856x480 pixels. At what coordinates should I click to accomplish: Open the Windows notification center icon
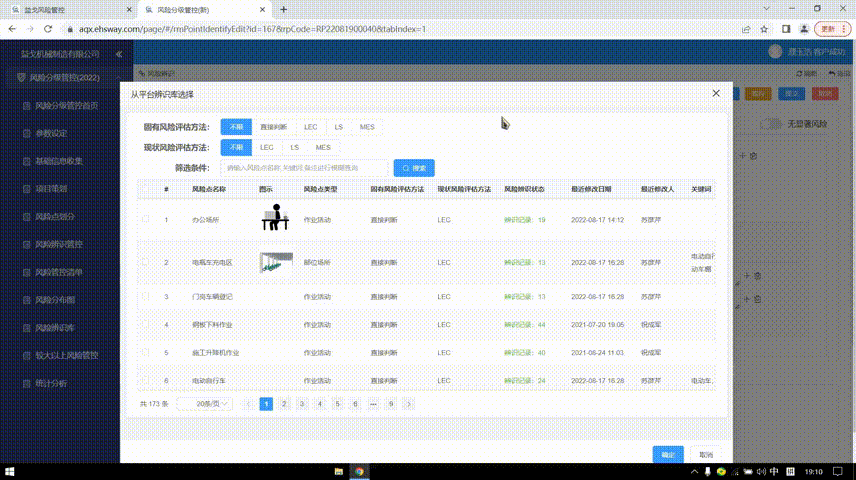(838, 471)
